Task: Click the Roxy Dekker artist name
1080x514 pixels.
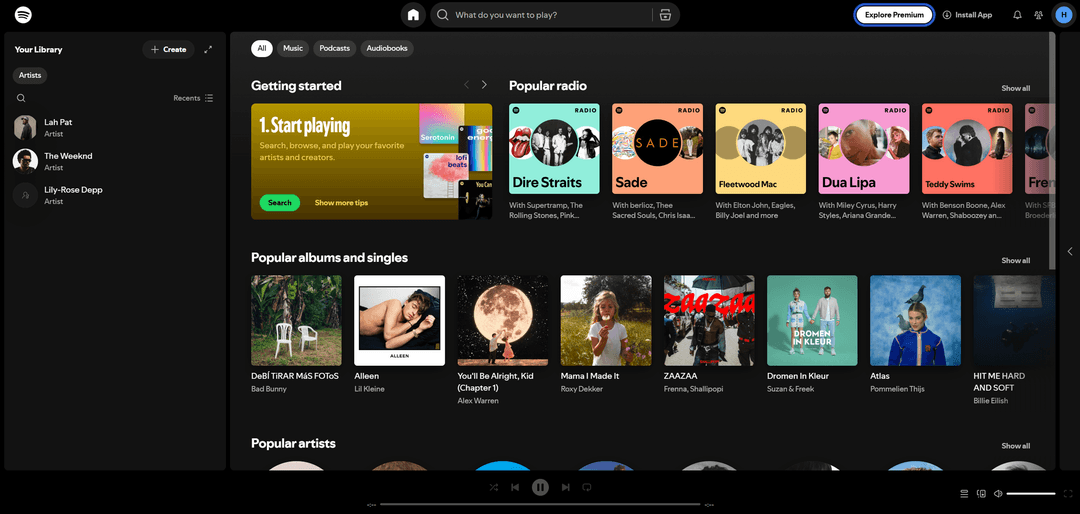Action: coord(580,389)
